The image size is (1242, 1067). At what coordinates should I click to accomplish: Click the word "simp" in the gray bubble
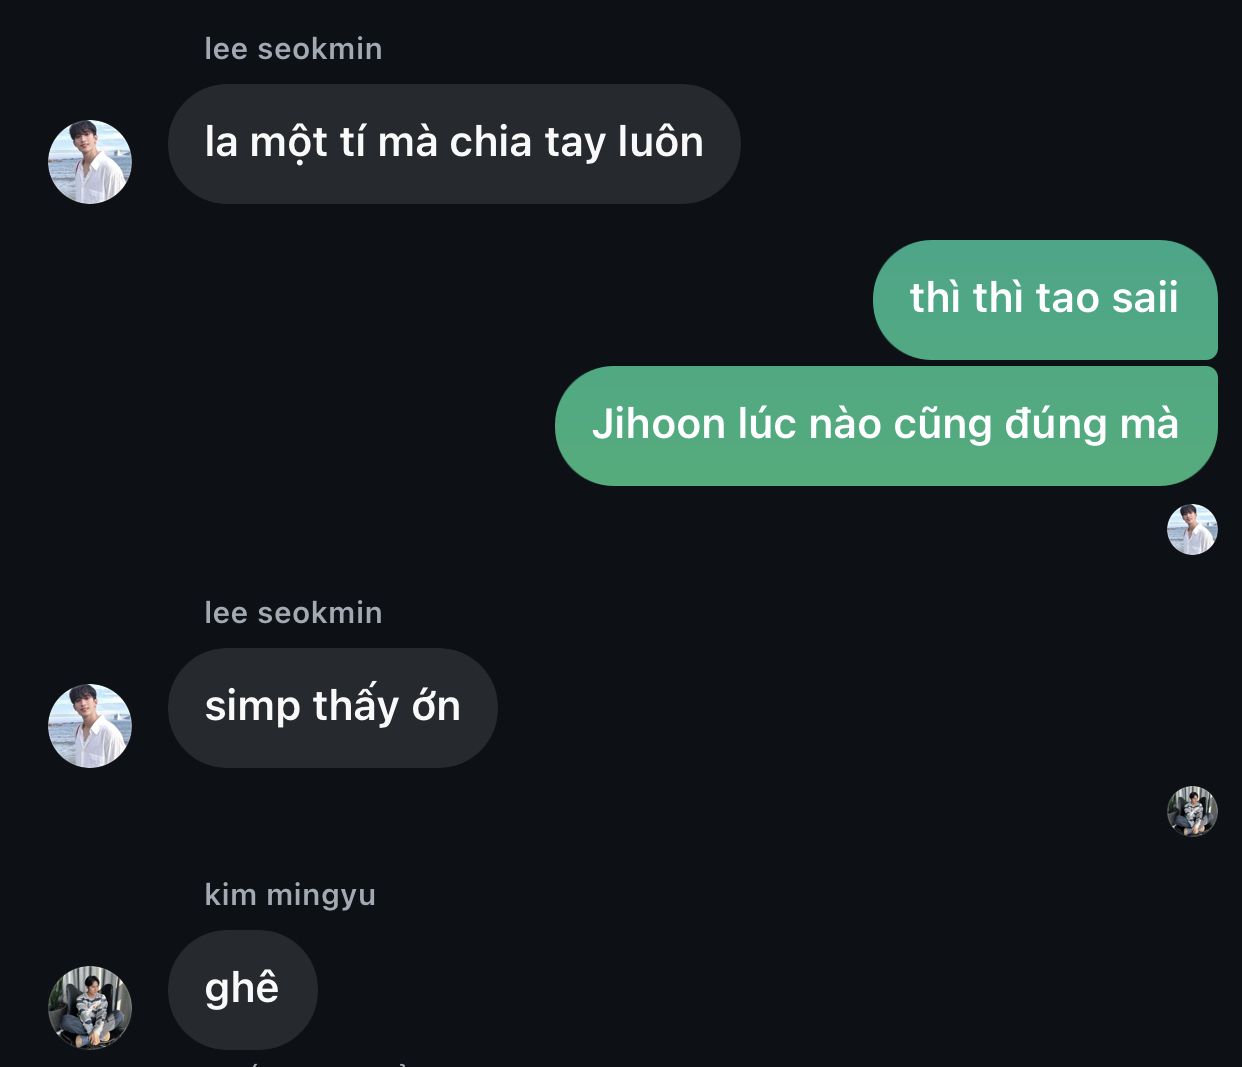(x=252, y=708)
